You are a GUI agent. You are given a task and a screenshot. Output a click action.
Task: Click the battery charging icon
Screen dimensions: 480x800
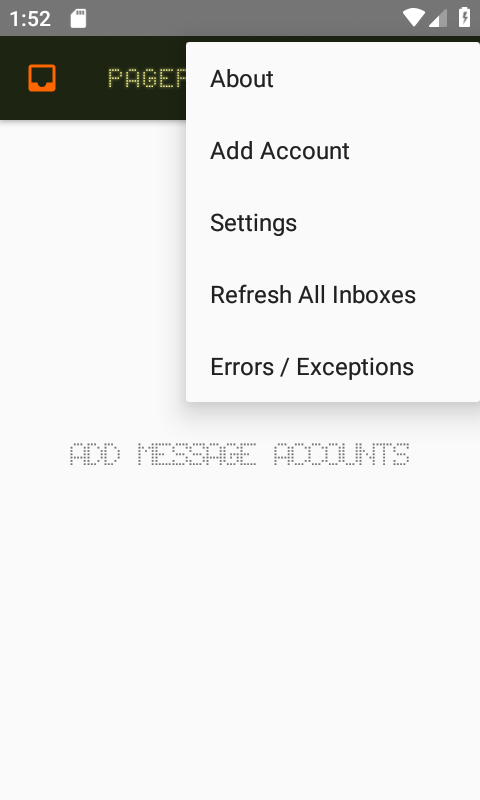tap(464, 17)
